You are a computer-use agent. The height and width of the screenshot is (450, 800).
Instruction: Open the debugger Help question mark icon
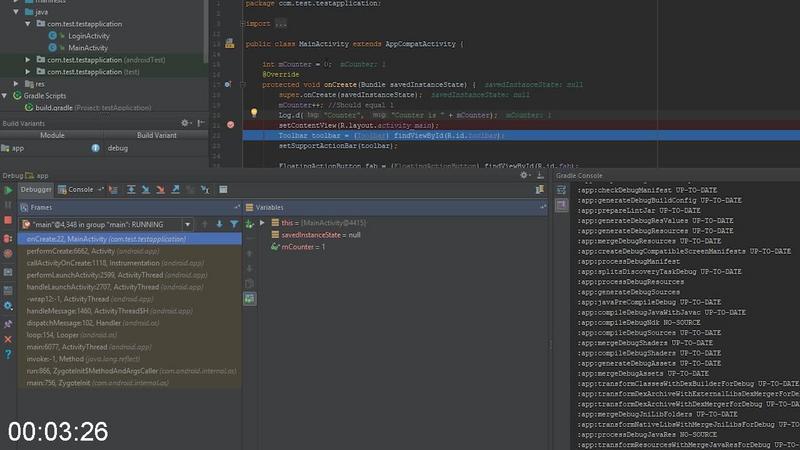pos(8,354)
